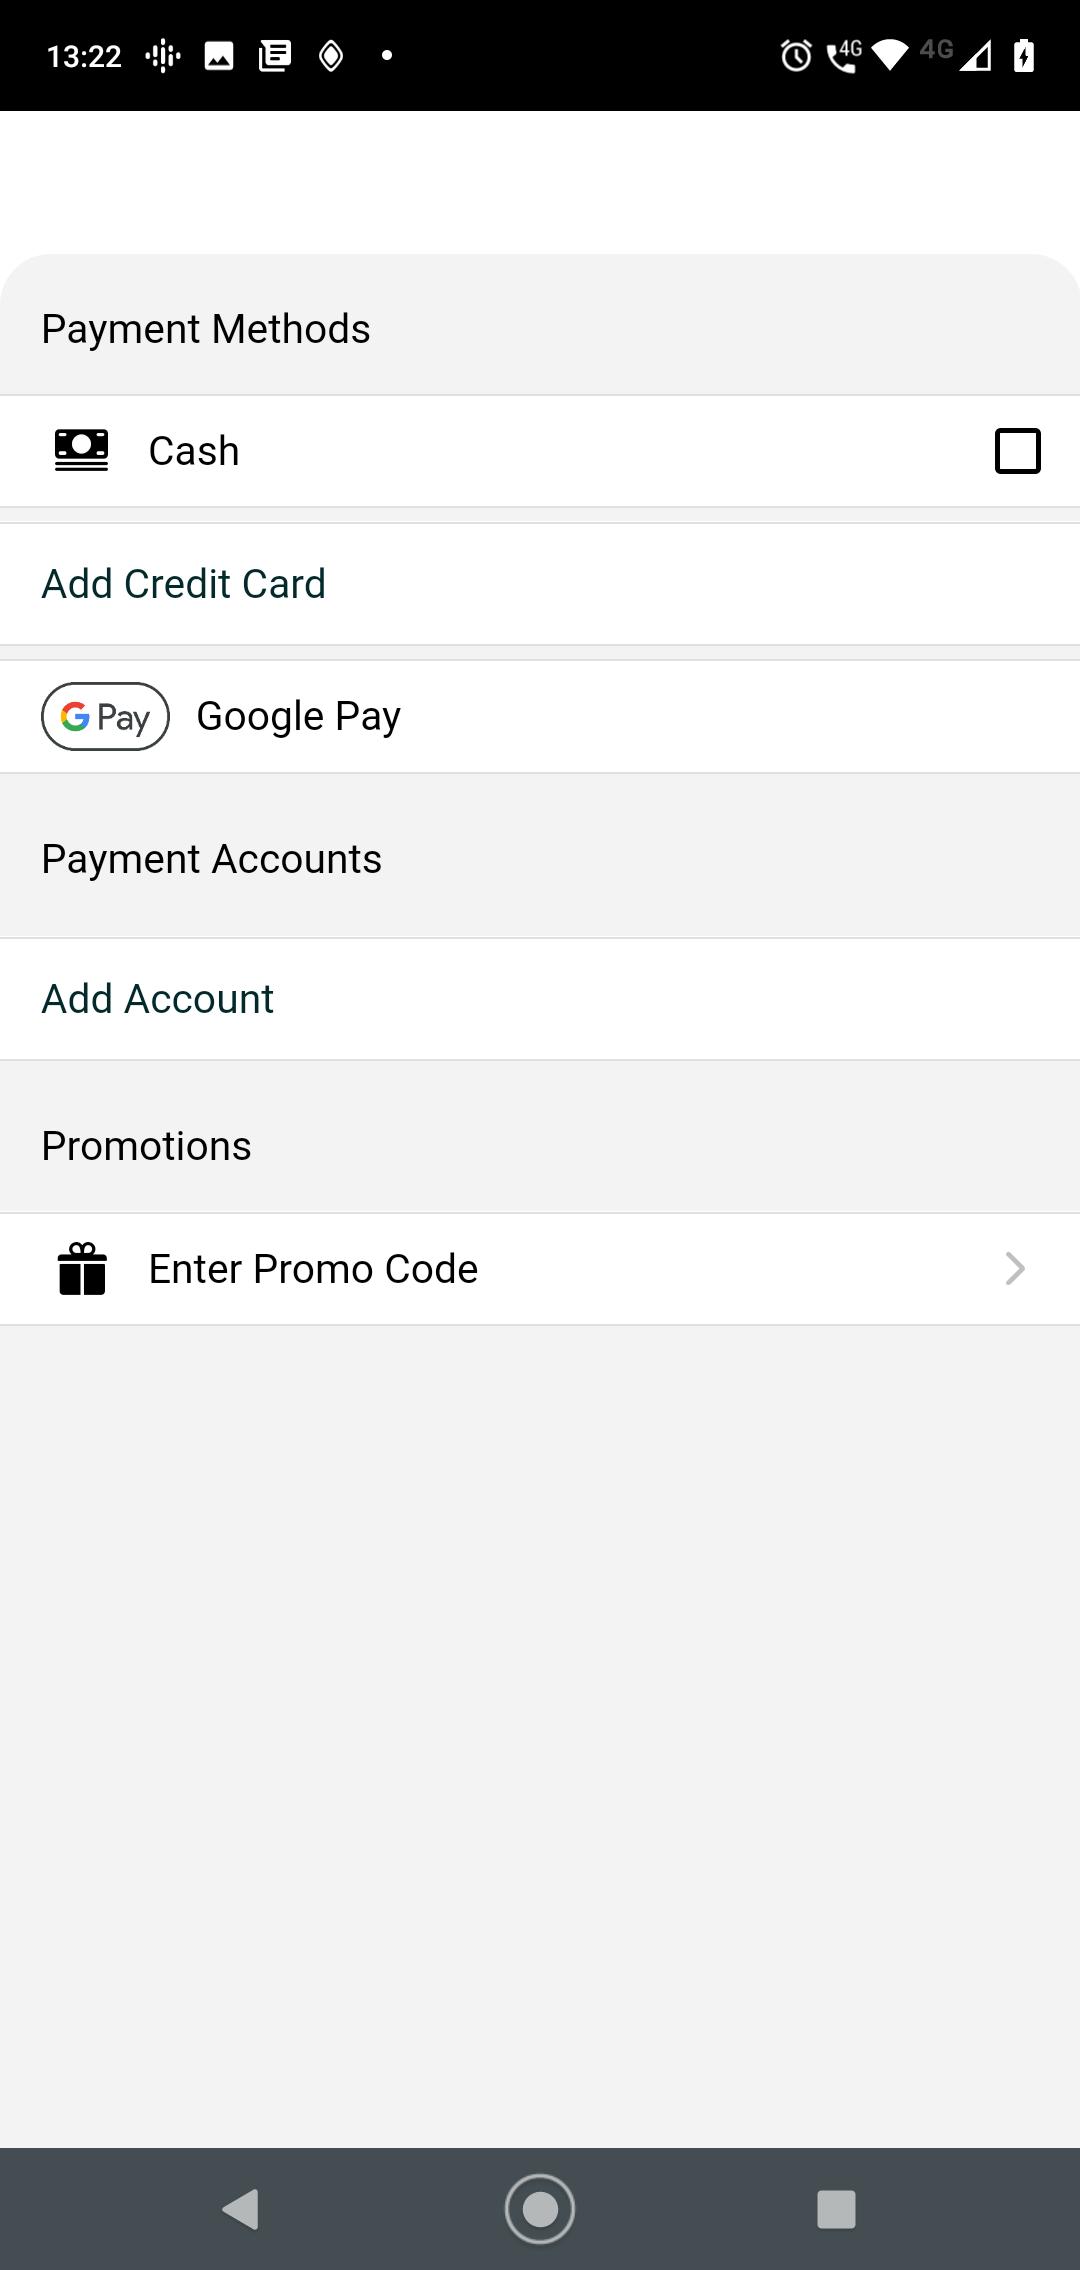Select the Cash payment method label
This screenshot has height=2270, width=1080.
(194, 451)
